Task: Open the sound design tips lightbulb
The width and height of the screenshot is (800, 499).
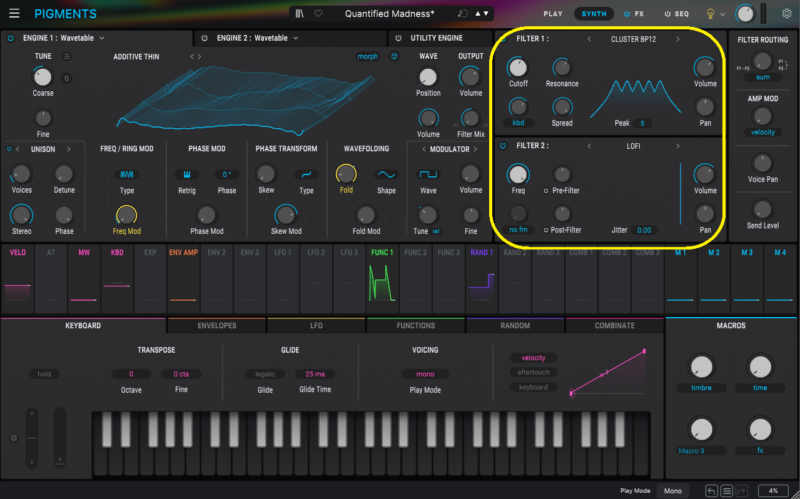Action: point(710,14)
